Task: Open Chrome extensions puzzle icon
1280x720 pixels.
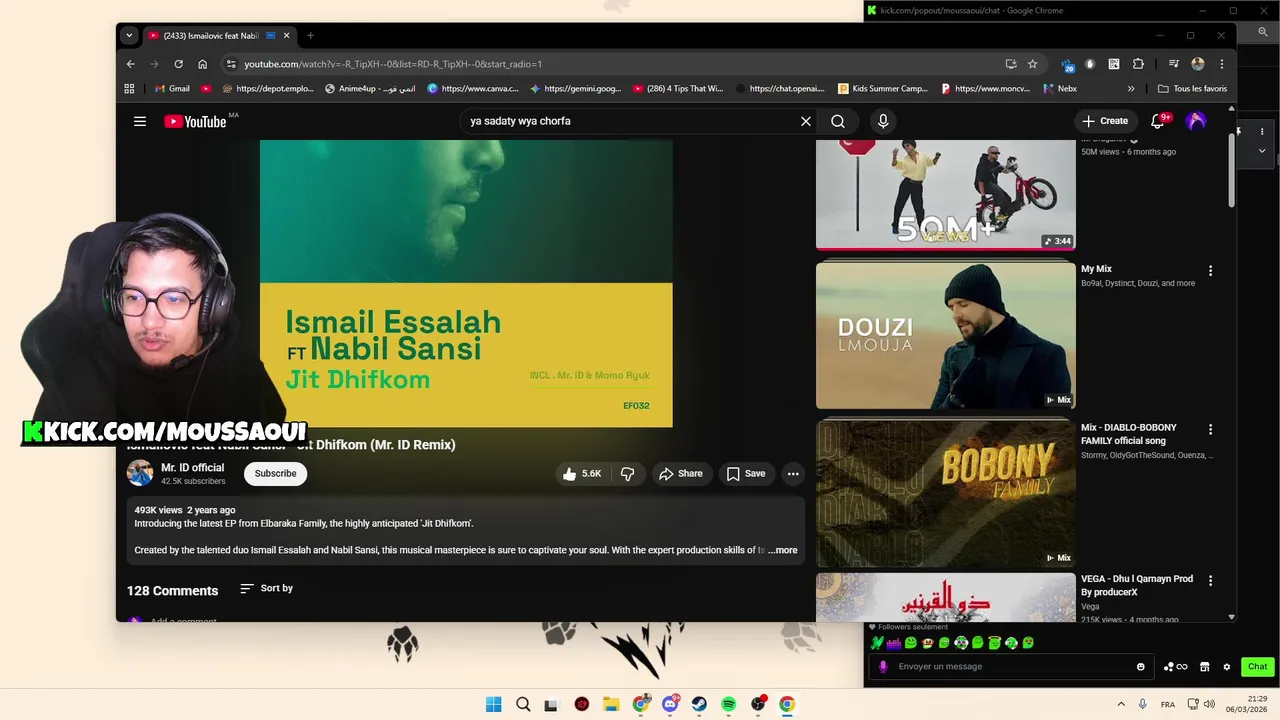Action: [x=1138, y=64]
